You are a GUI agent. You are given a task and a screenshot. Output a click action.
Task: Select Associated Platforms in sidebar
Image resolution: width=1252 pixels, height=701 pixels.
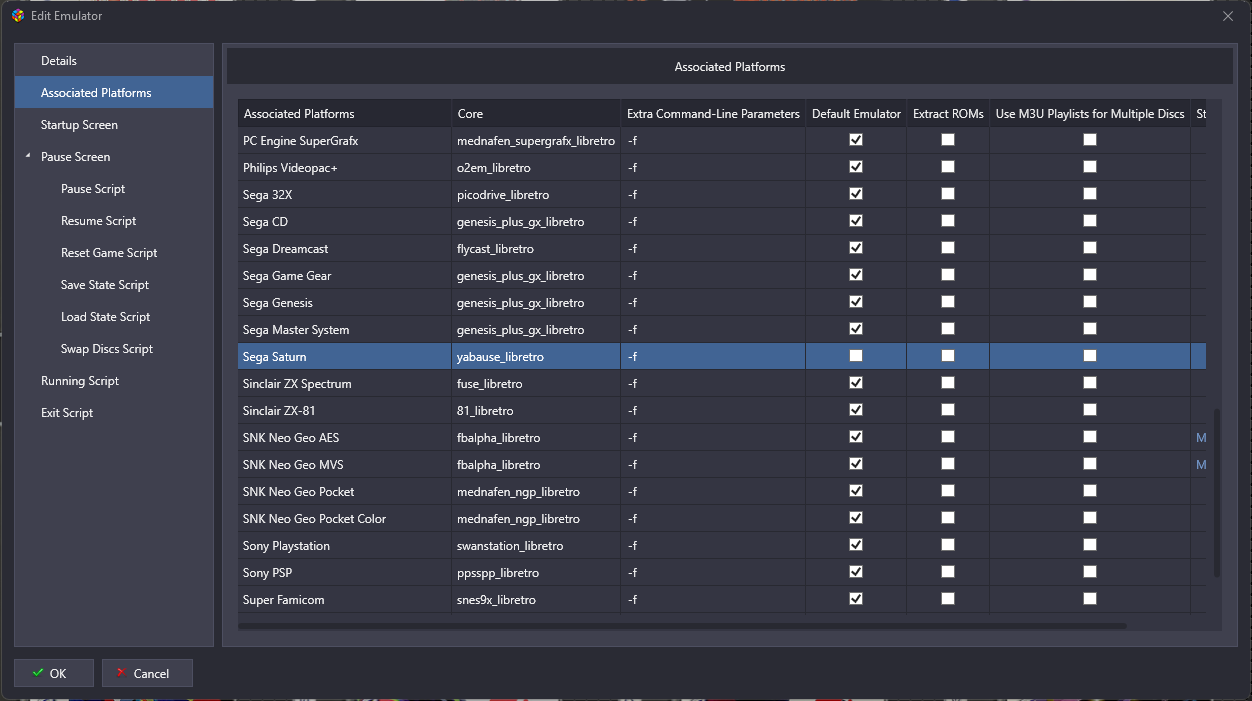114,92
